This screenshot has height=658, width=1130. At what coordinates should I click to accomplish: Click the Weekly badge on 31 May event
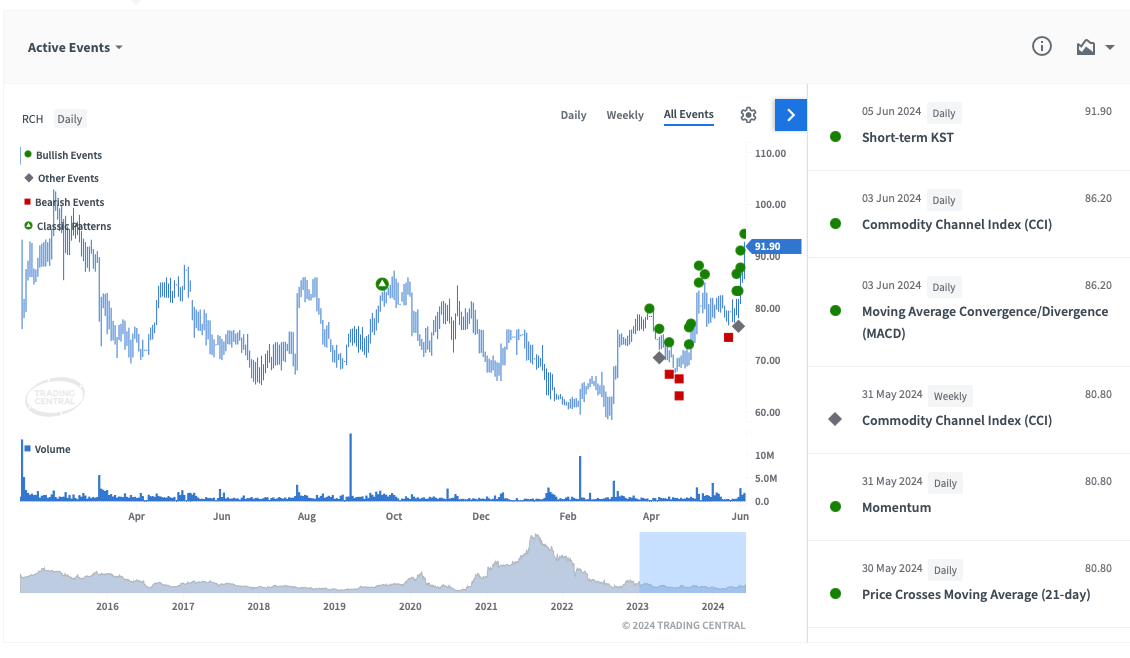pyautogui.click(x=951, y=396)
